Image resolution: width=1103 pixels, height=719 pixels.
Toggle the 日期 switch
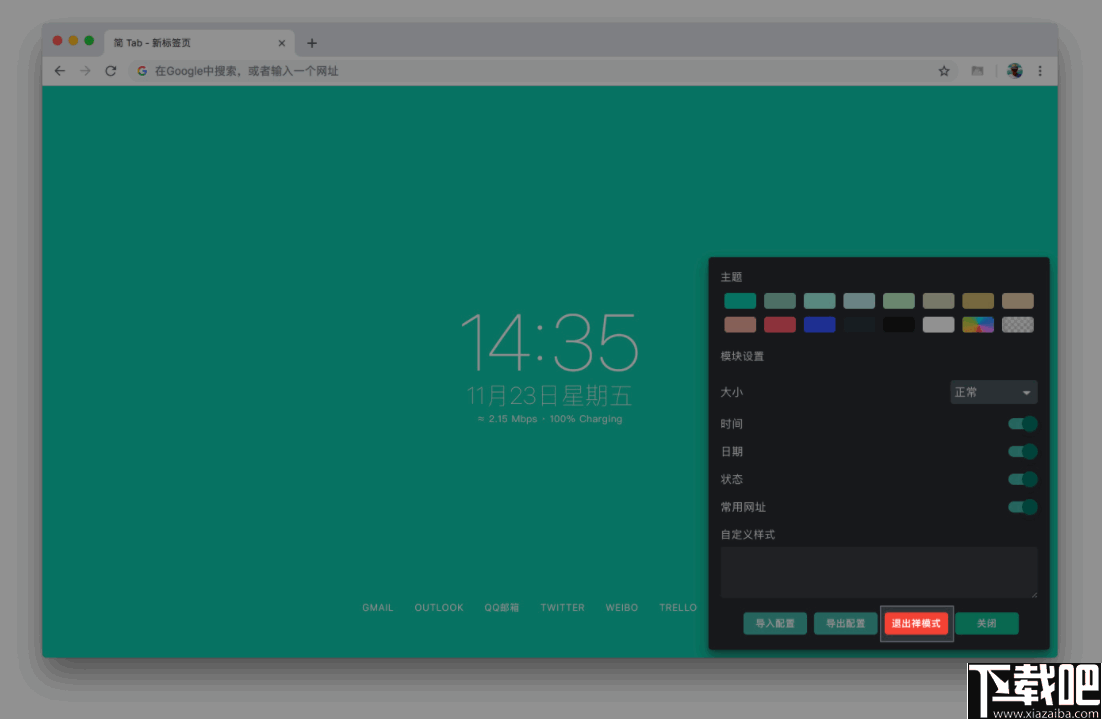pos(1023,452)
